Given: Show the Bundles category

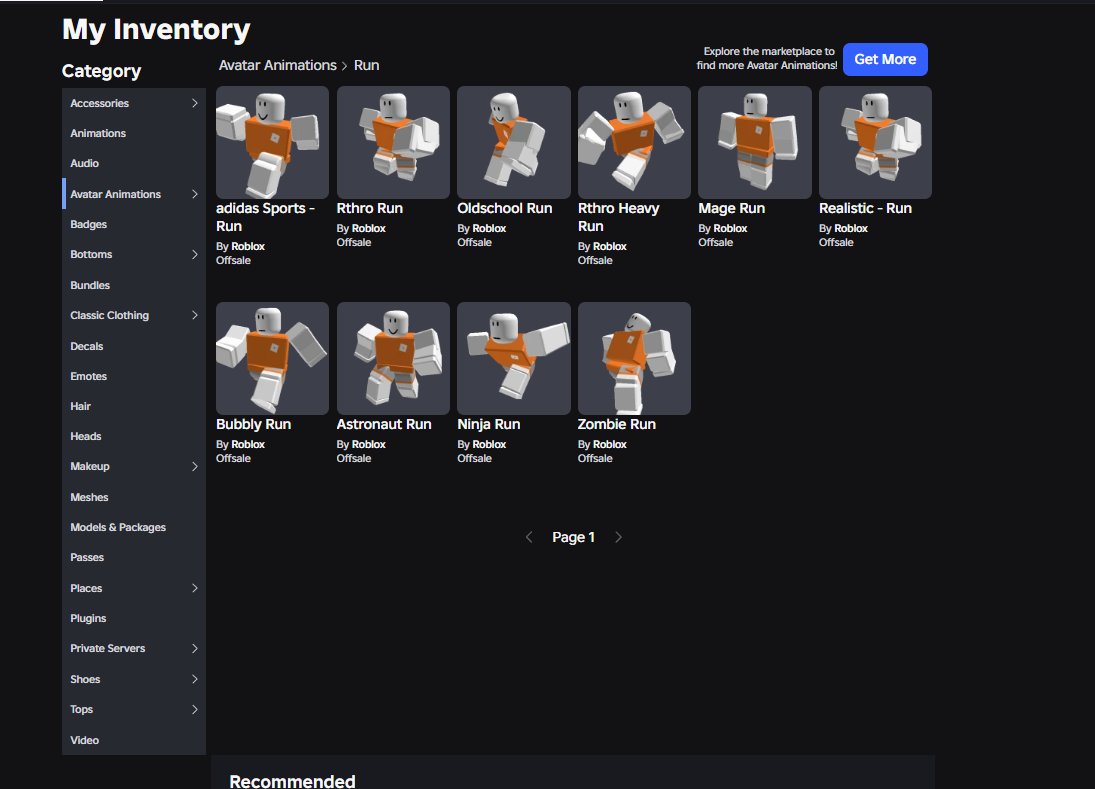Looking at the screenshot, I should point(134,285).
